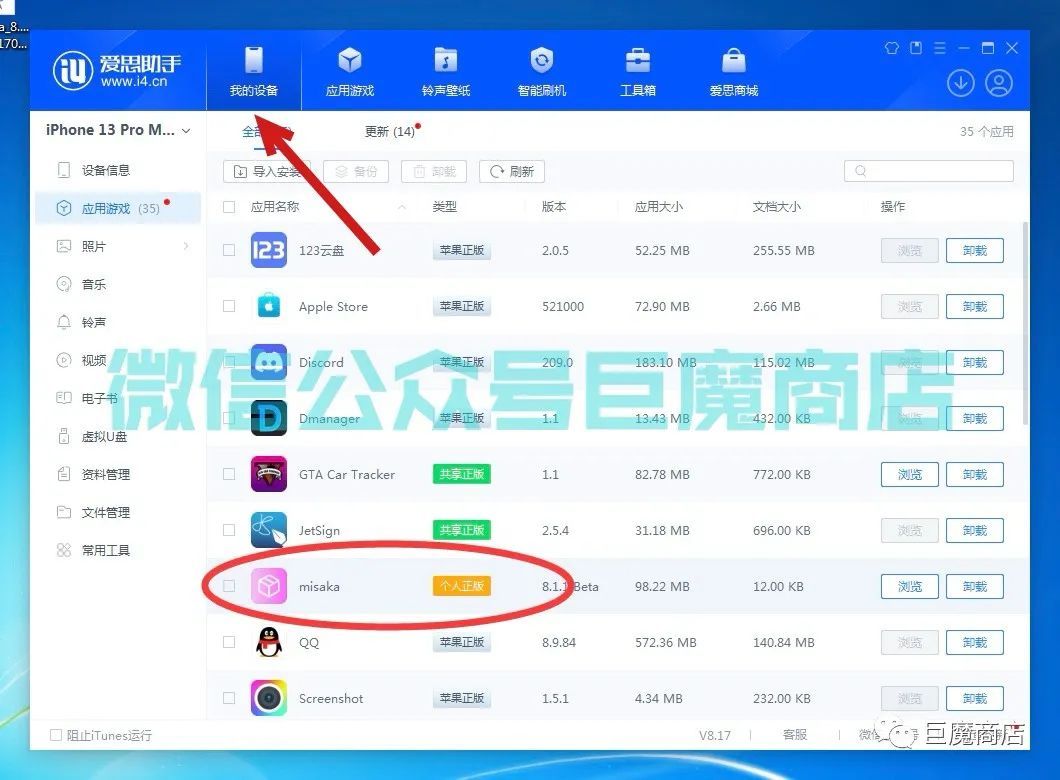The width and height of the screenshot is (1060, 780).
Task: Click 浏览 for GTA Car Tracker
Action: pos(909,474)
